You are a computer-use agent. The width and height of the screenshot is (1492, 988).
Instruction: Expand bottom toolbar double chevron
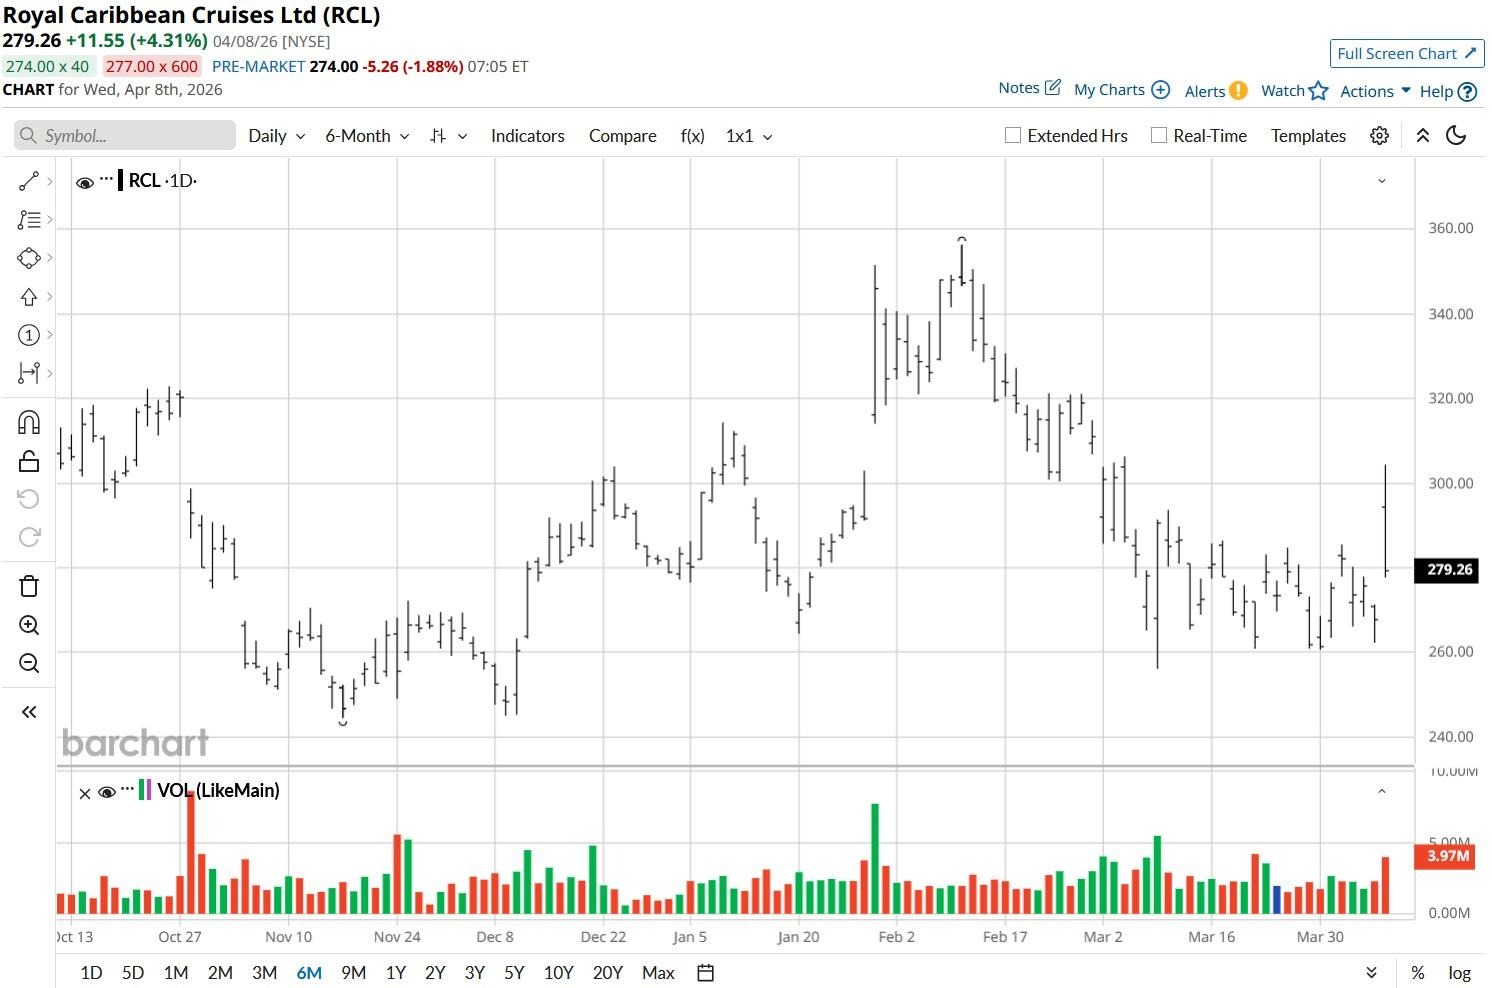point(1372,973)
